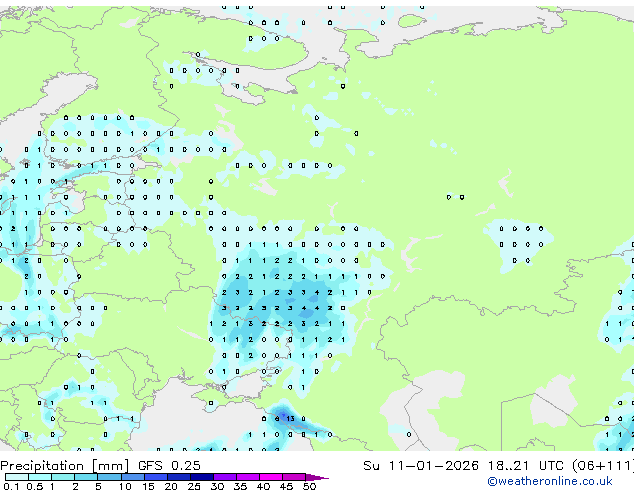Click the magenta swatch between 40 and 45
634x490 pixels.
click(271, 477)
